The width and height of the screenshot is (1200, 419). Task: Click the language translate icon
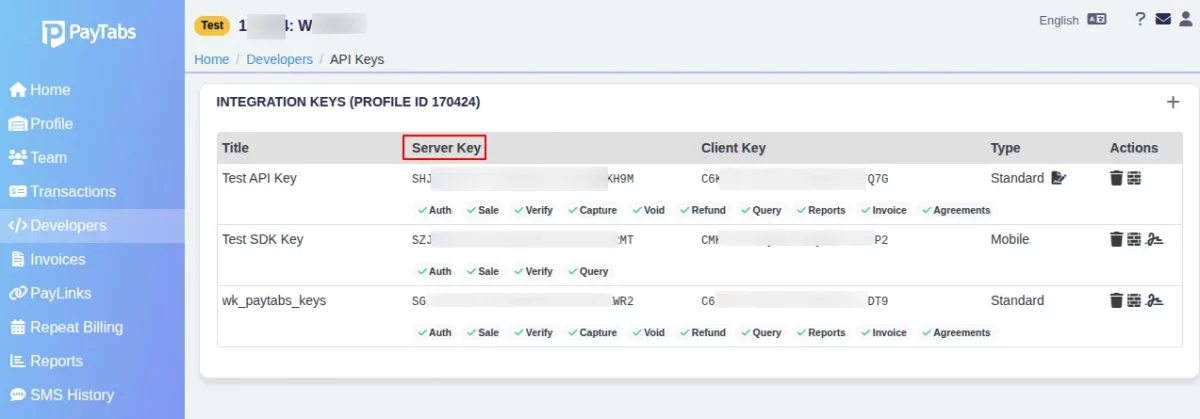(x=1097, y=19)
